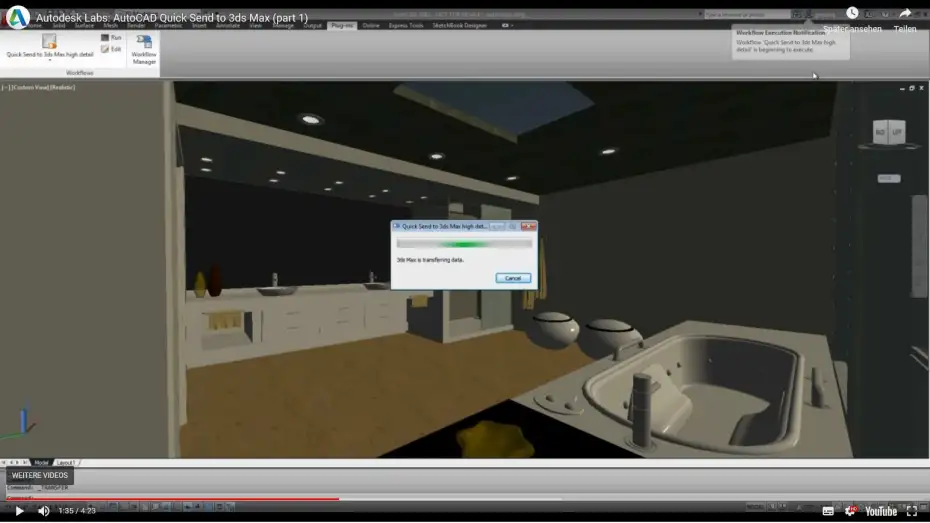Click the Teilen share arrow icon
This screenshot has height=523, width=930.
(904, 13)
